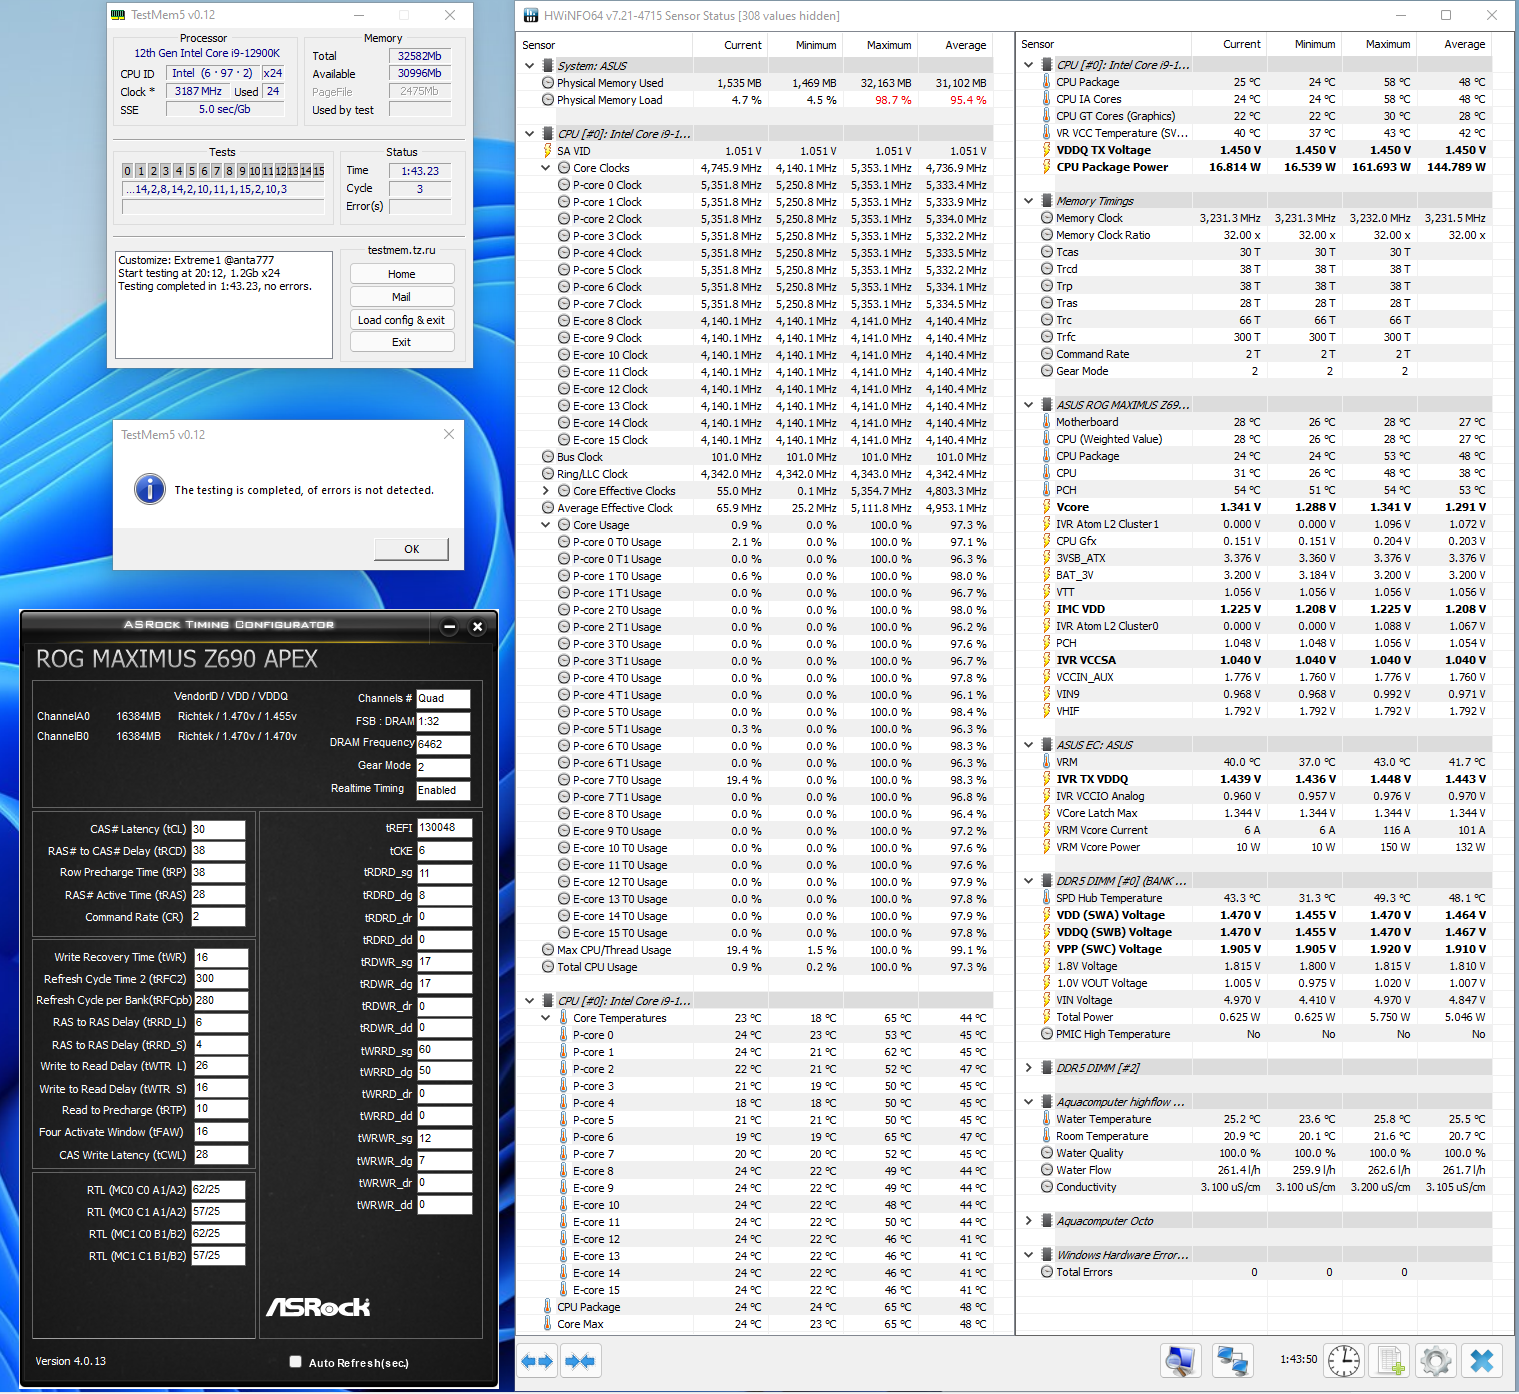Click the tWRRD_sg value field

444,1050
